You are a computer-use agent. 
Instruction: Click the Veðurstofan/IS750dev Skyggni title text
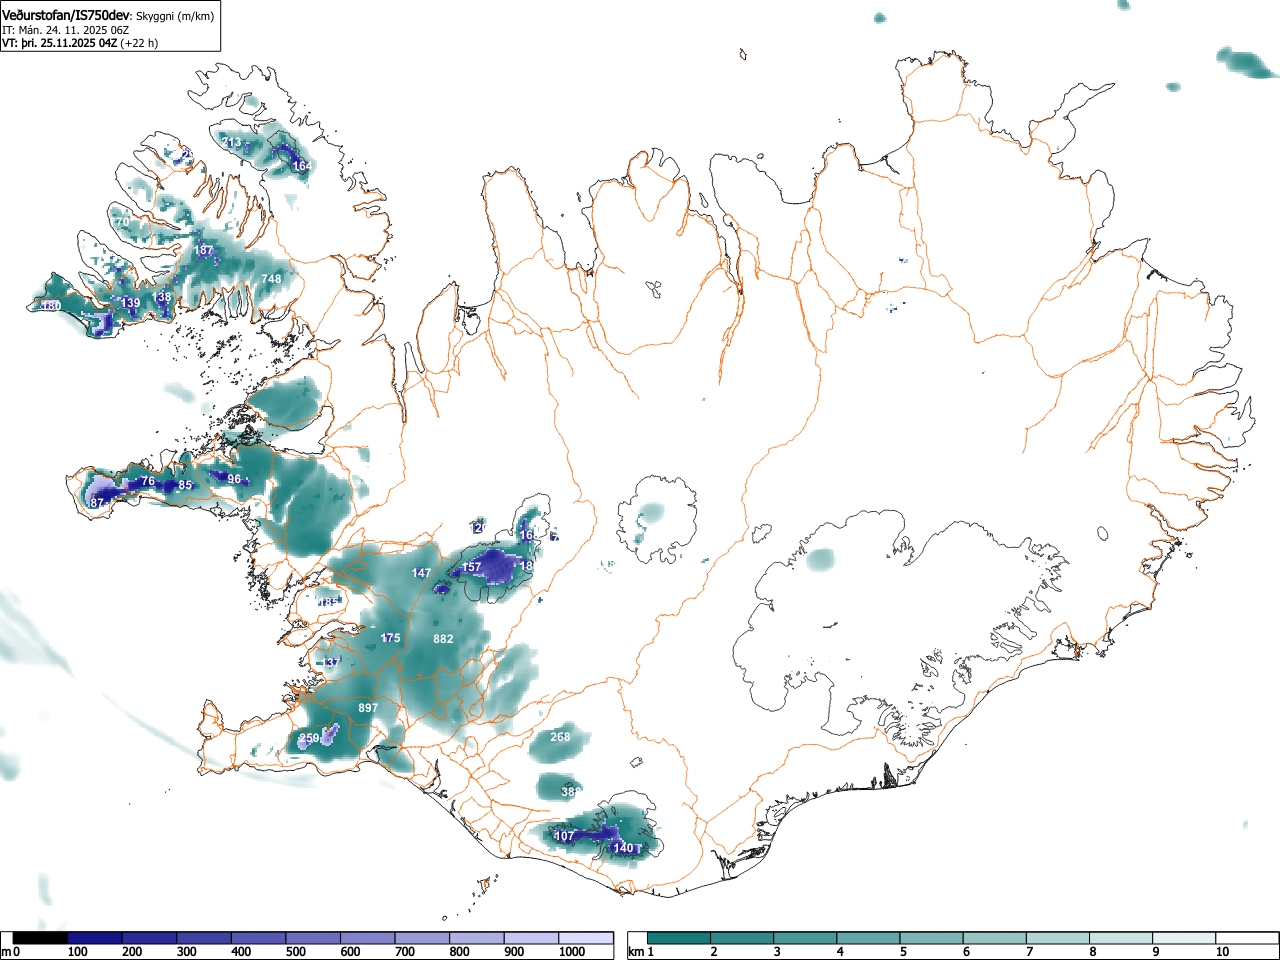tap(108, 16)
